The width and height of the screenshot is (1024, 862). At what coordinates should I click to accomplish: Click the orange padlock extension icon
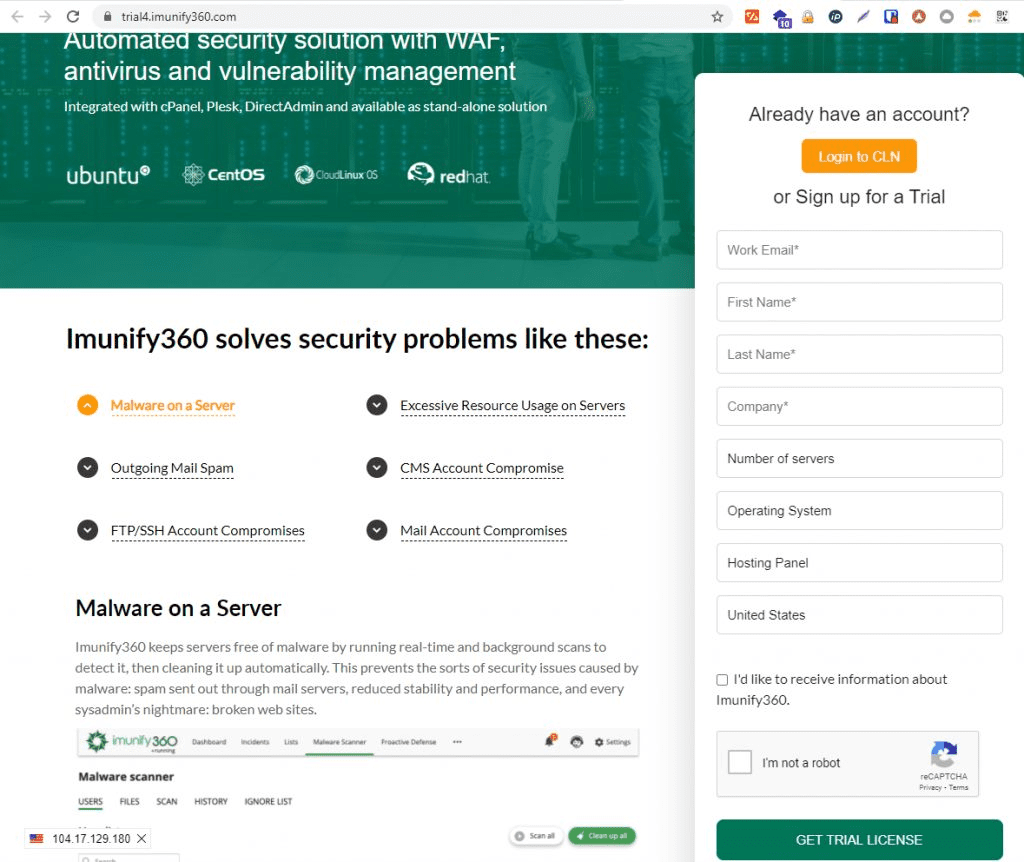[808, 16]
